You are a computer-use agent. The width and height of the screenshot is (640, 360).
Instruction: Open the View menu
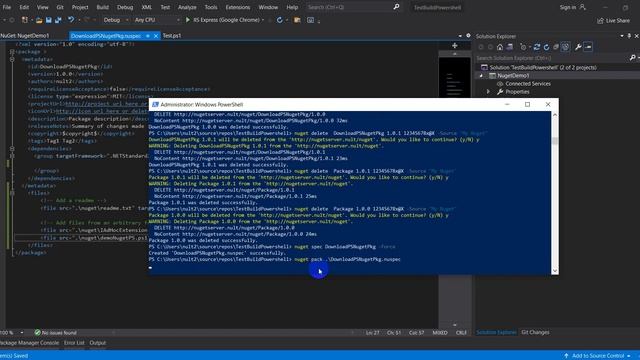[x=42, y=7]
